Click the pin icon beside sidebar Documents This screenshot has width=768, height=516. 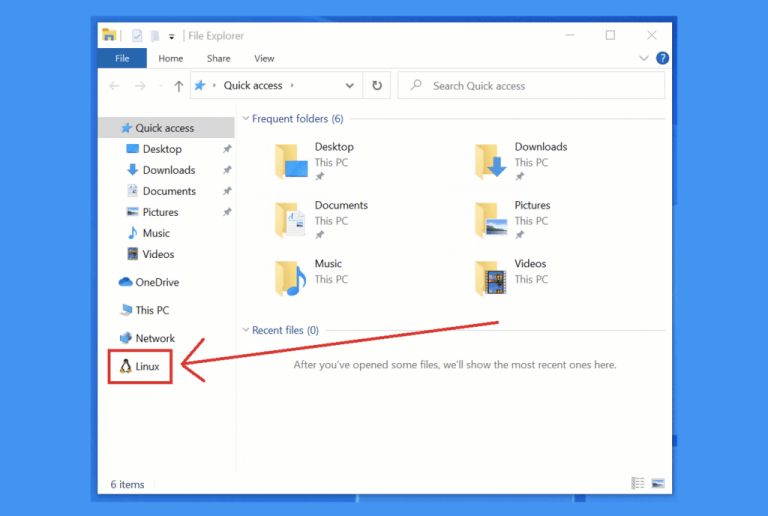227,191
